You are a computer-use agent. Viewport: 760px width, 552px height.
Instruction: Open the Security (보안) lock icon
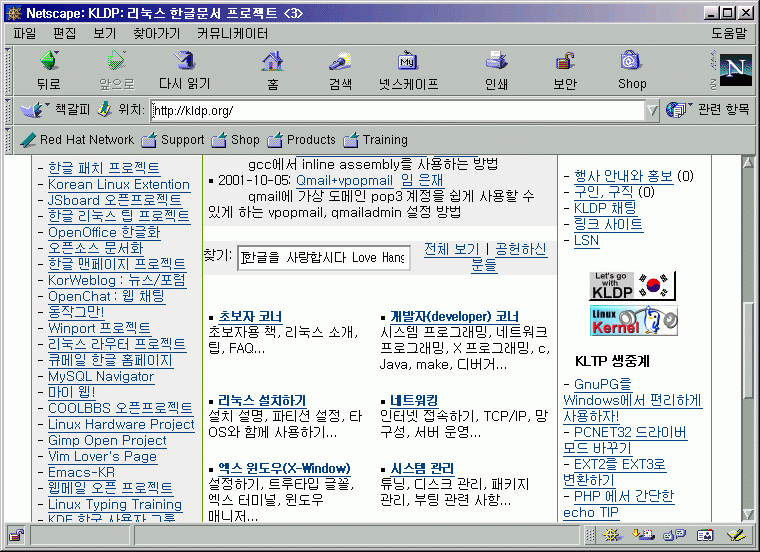(x=565, y=61)
